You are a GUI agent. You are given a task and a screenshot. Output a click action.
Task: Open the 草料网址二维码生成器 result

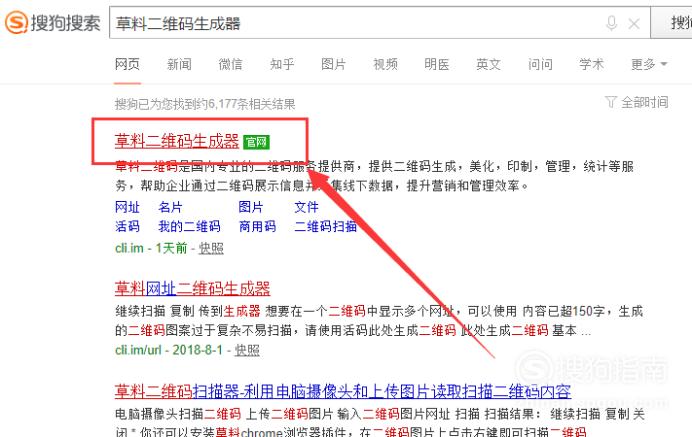(192, 289)
